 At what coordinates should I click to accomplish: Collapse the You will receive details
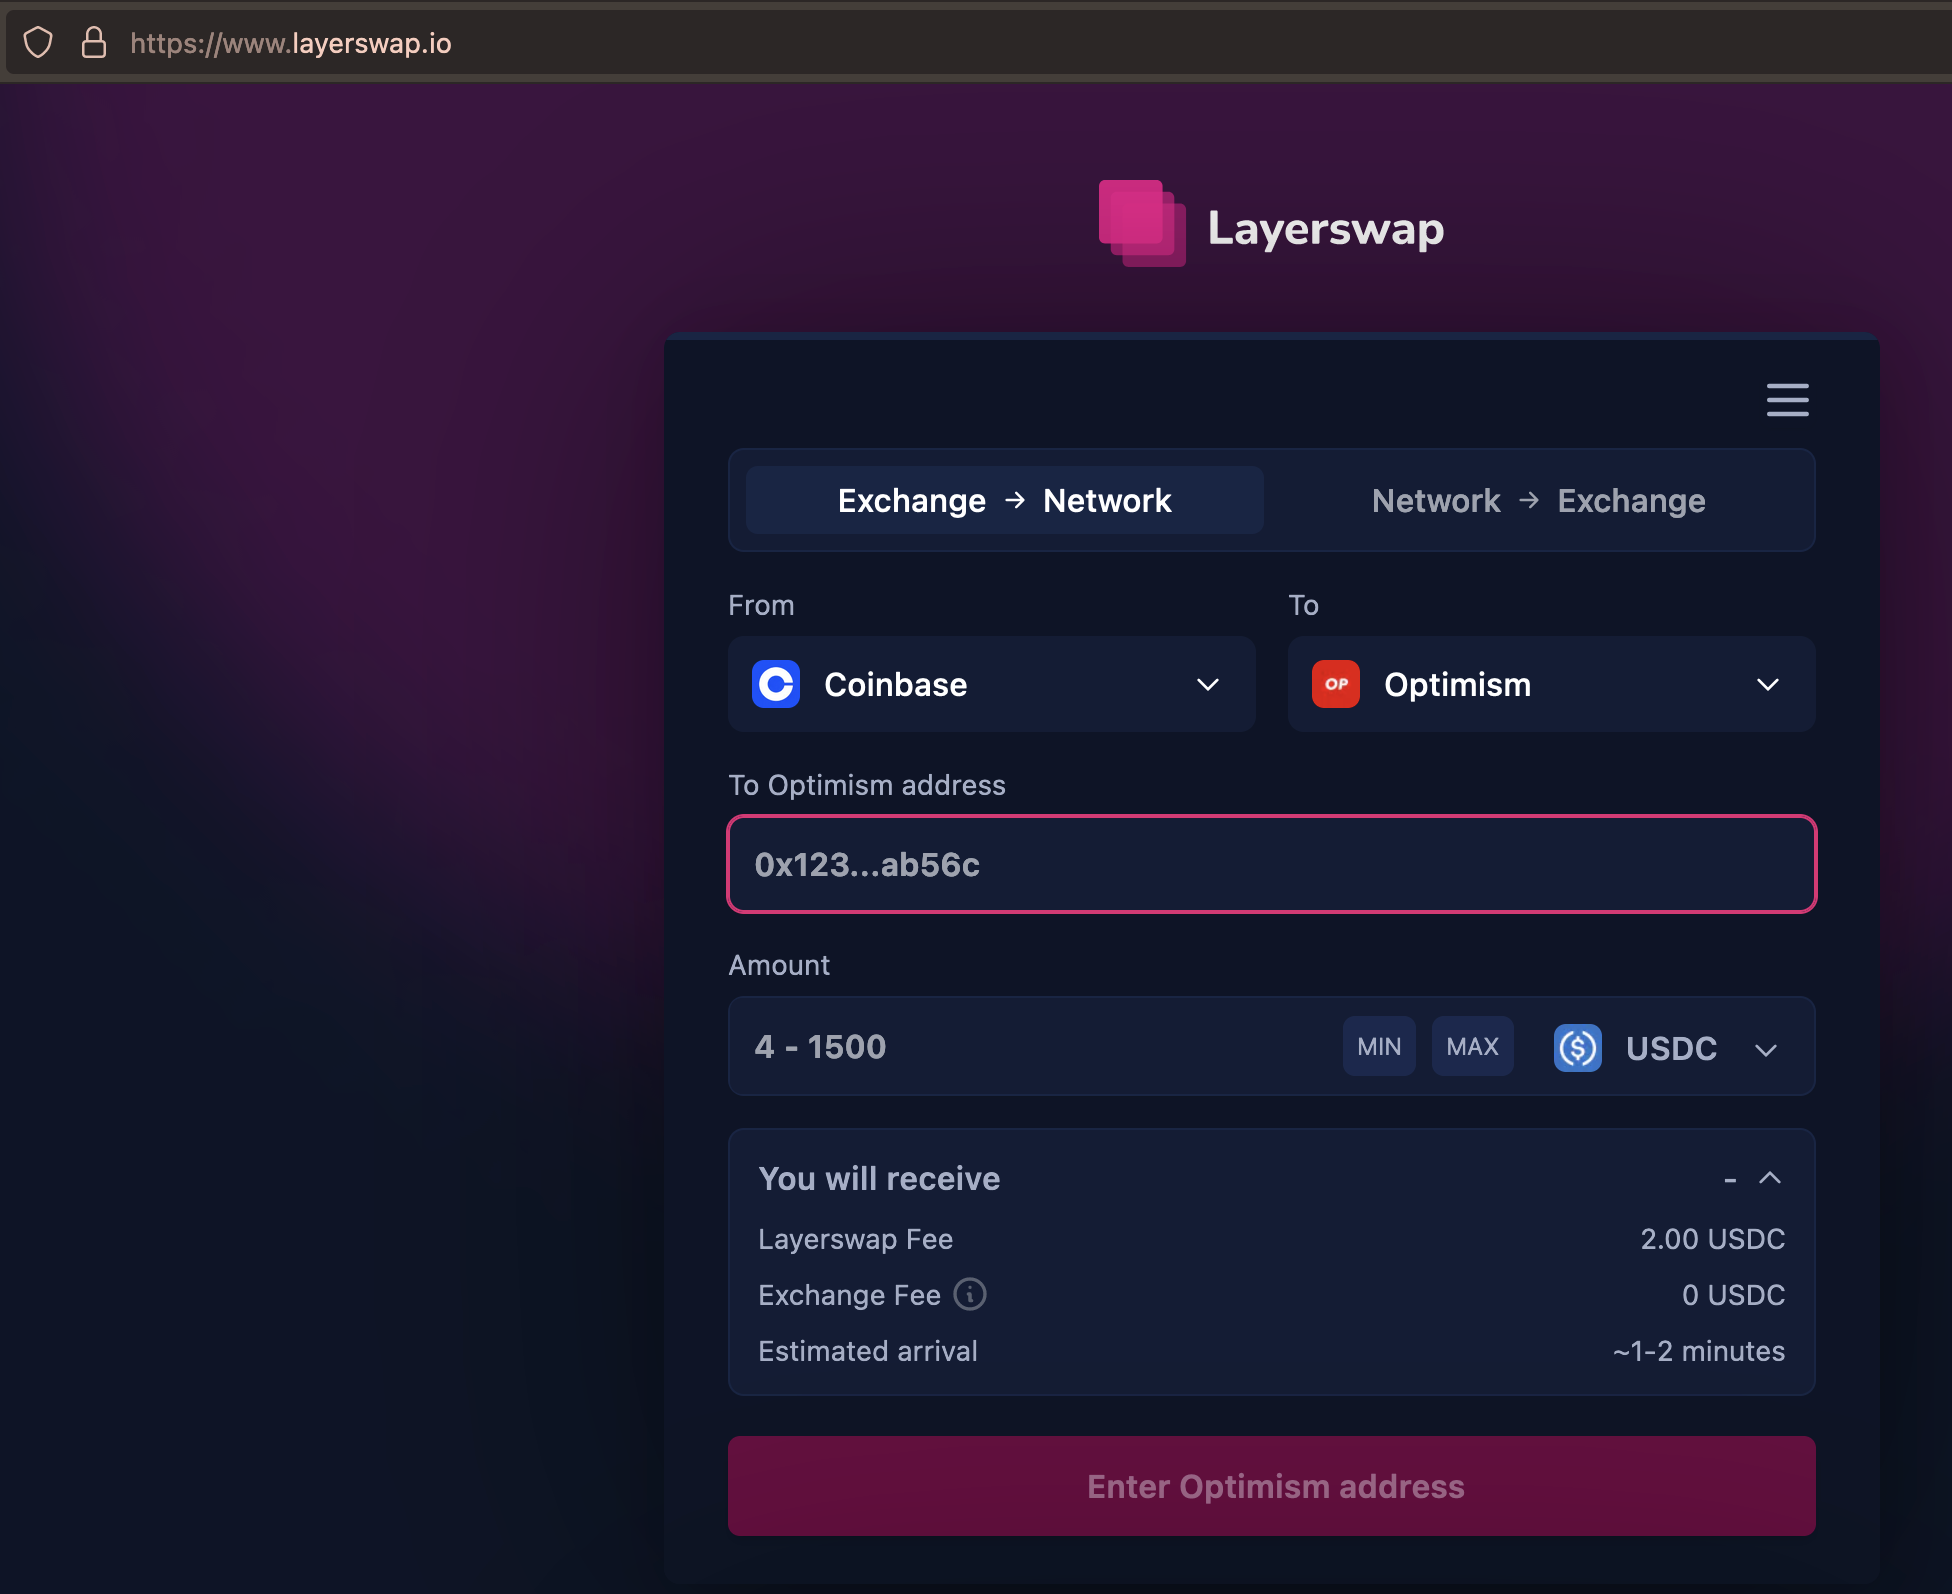pyautogui.click(x=1769, y=1178)
